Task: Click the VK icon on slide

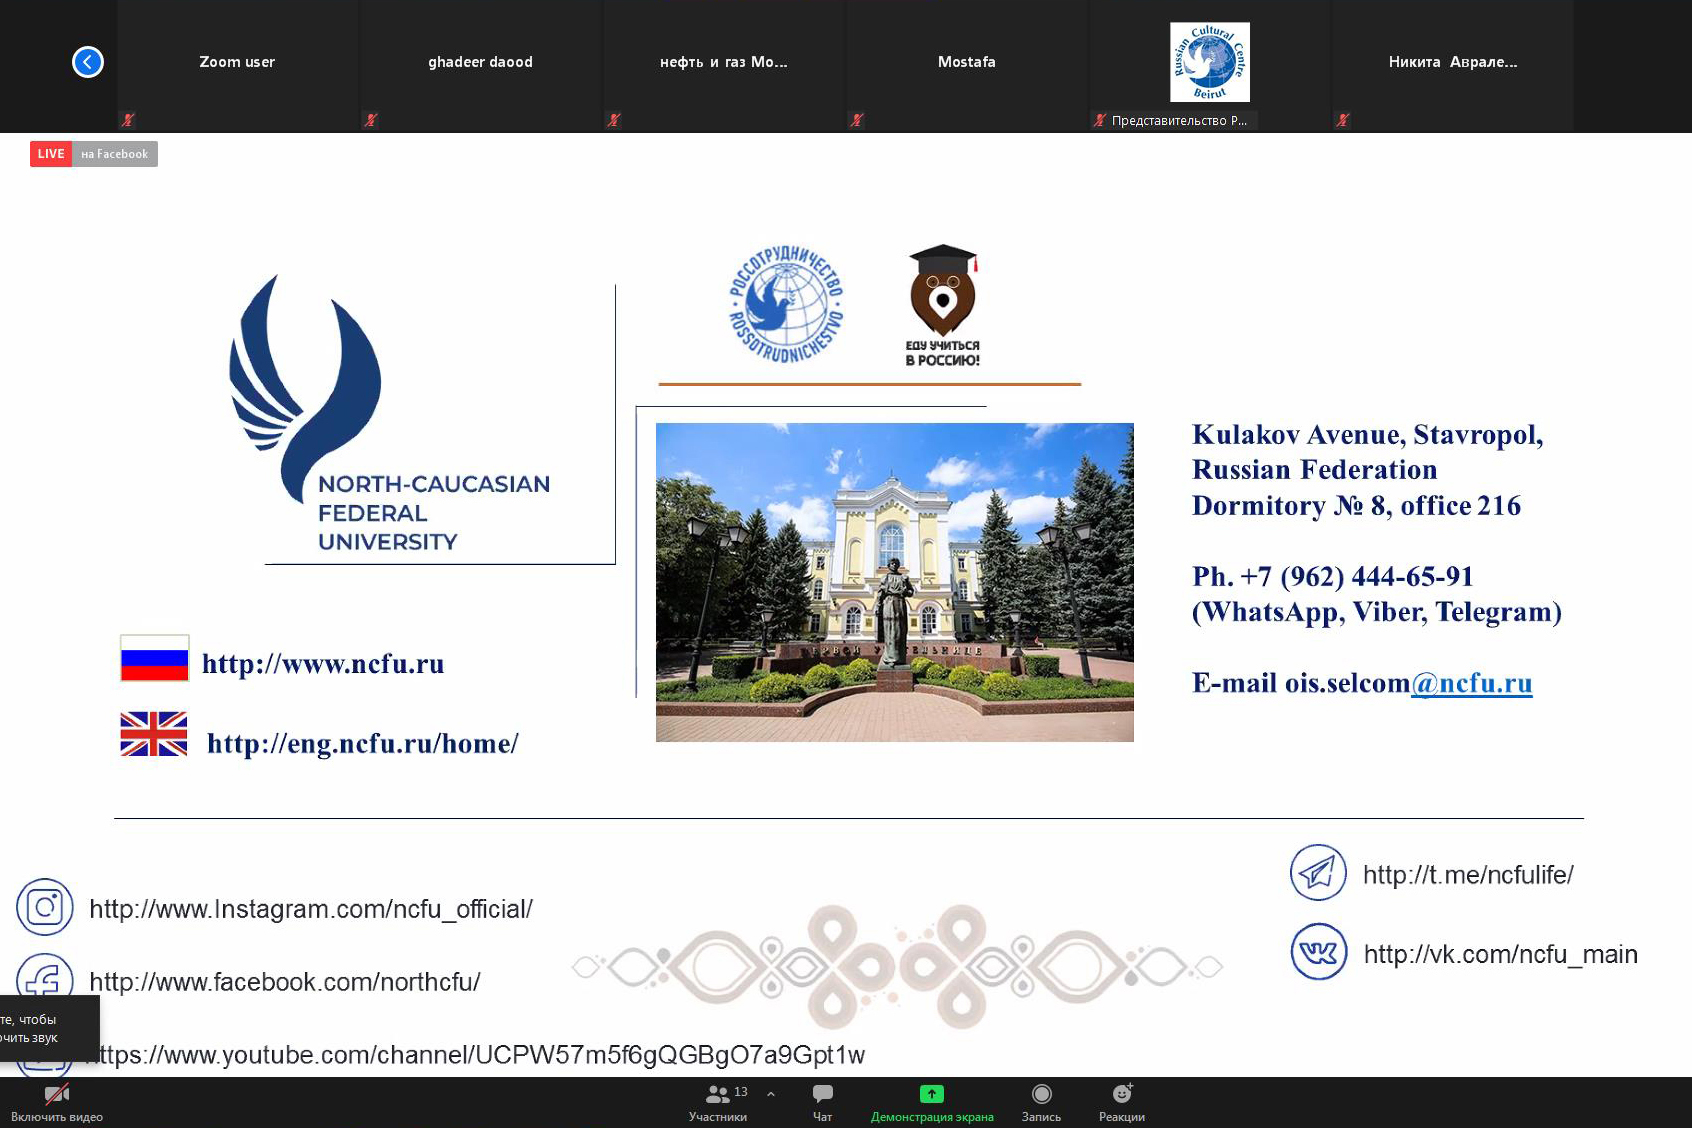Action: coord(1319,951)
